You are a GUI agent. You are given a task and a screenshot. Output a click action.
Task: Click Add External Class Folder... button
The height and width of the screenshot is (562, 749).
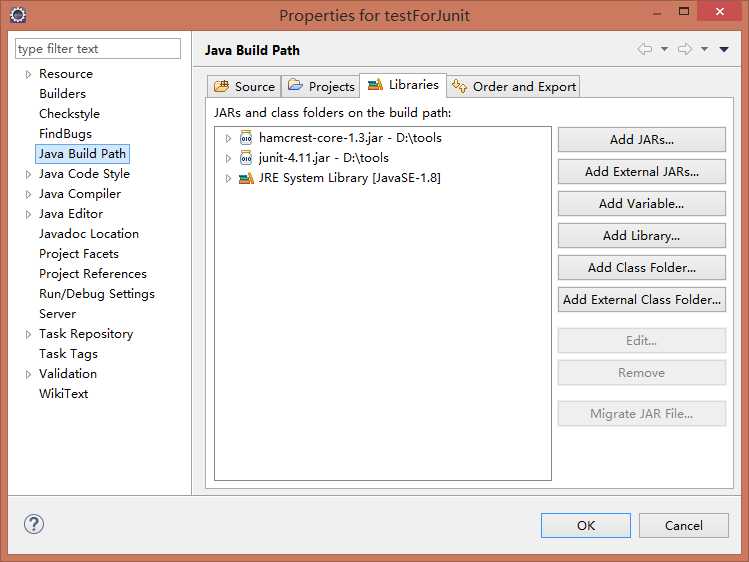[x=642, y=299]
